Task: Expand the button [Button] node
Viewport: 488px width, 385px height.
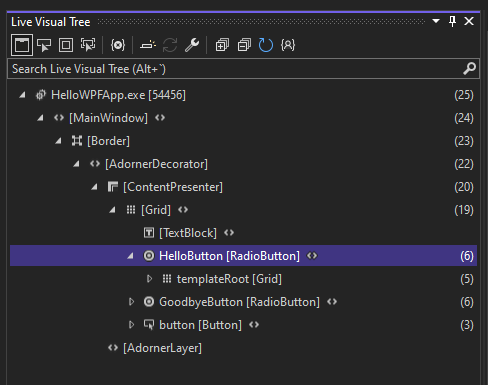Action: click(x=131, y=325)
